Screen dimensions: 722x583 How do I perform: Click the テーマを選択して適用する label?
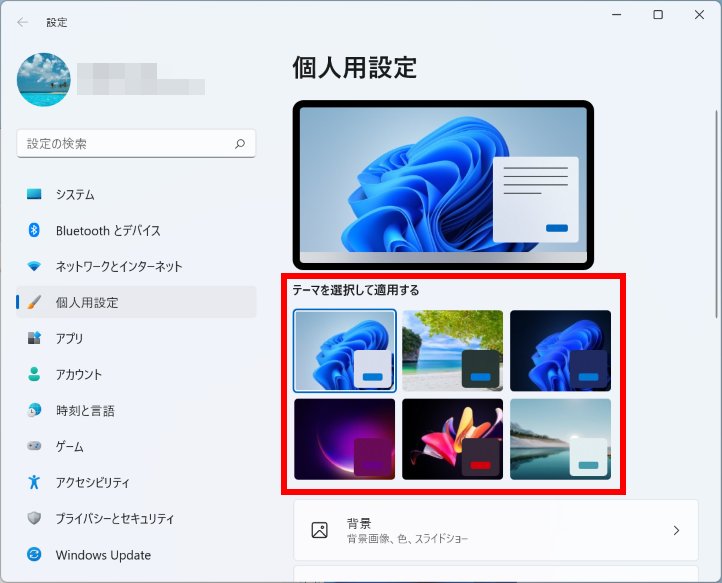click(x=356, y=290)
